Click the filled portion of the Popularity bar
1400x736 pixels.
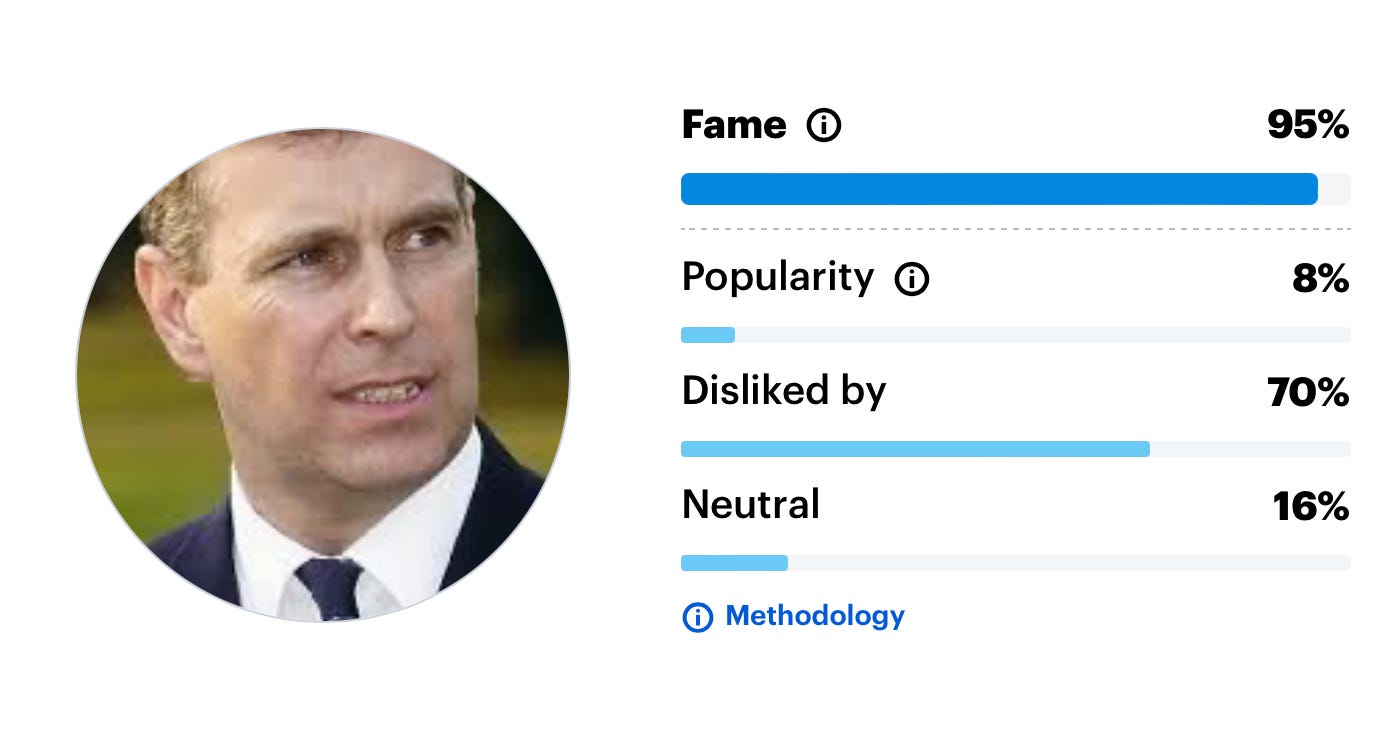point(708,335)
